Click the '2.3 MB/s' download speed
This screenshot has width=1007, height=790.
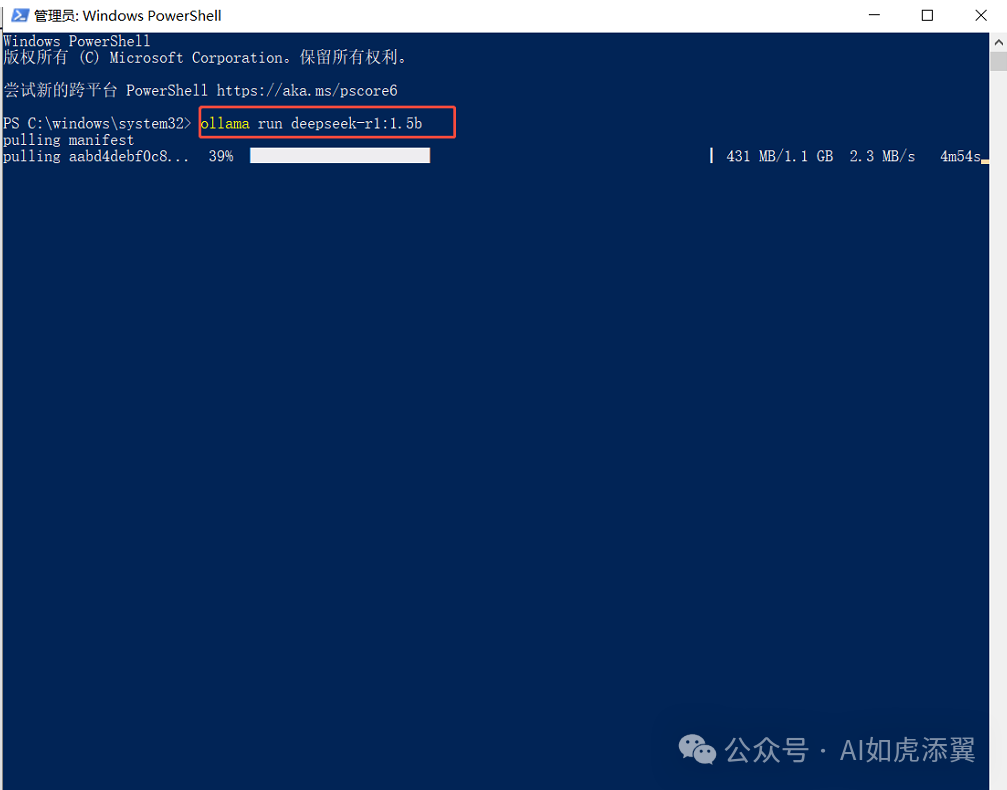pyautogui.click(x=882, y=156)
